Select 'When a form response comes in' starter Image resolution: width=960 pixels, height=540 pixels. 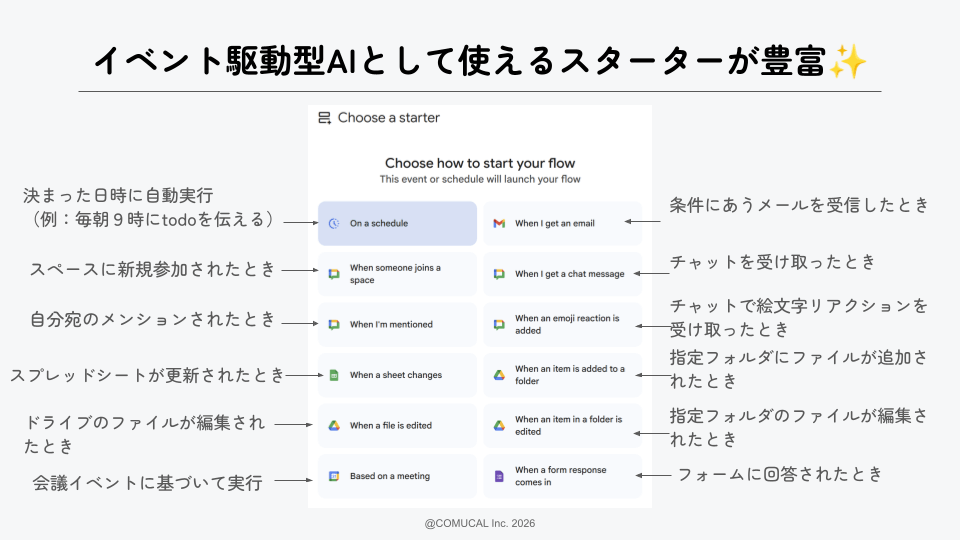point(562,476)
